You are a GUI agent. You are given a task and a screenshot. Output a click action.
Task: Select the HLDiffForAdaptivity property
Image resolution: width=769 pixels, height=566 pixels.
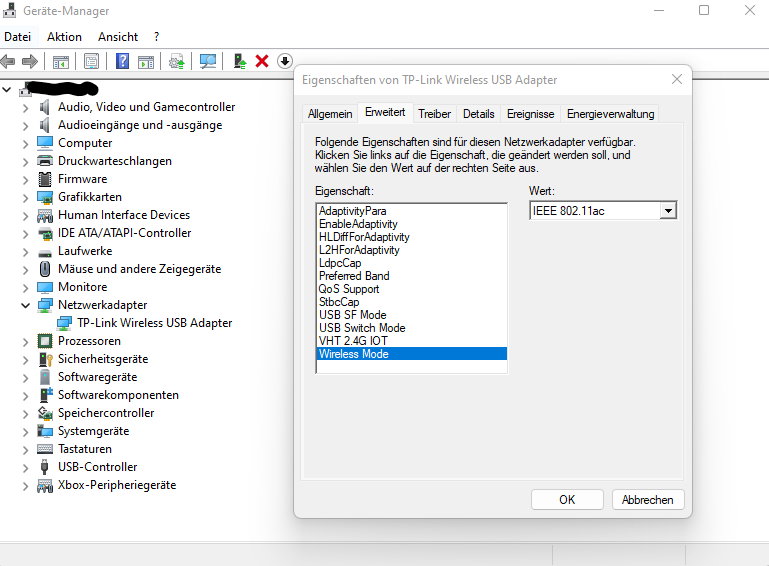(411, 237)
